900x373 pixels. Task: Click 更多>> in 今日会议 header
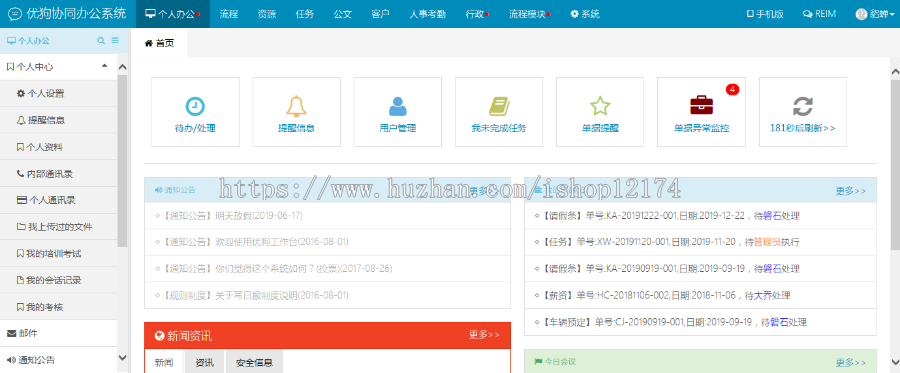tap(851, 362)
